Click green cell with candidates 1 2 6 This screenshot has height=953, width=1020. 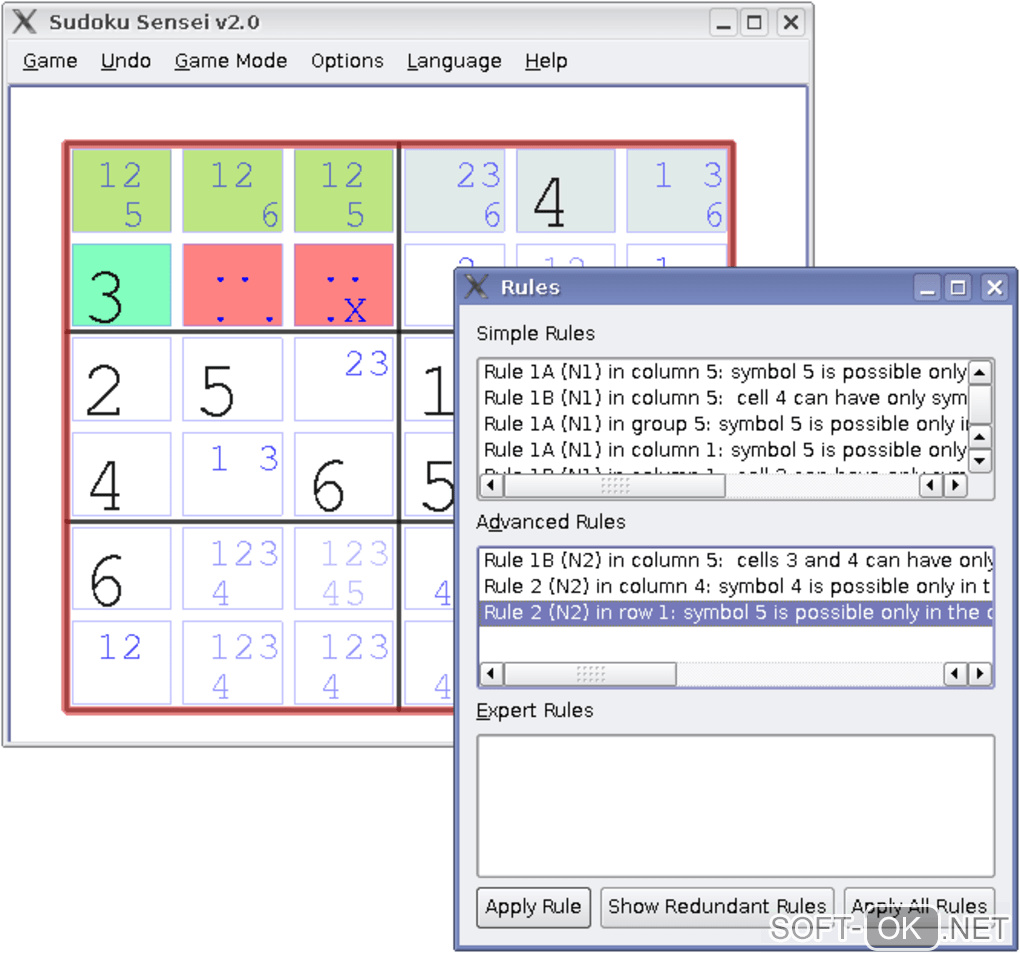point(233,191)
